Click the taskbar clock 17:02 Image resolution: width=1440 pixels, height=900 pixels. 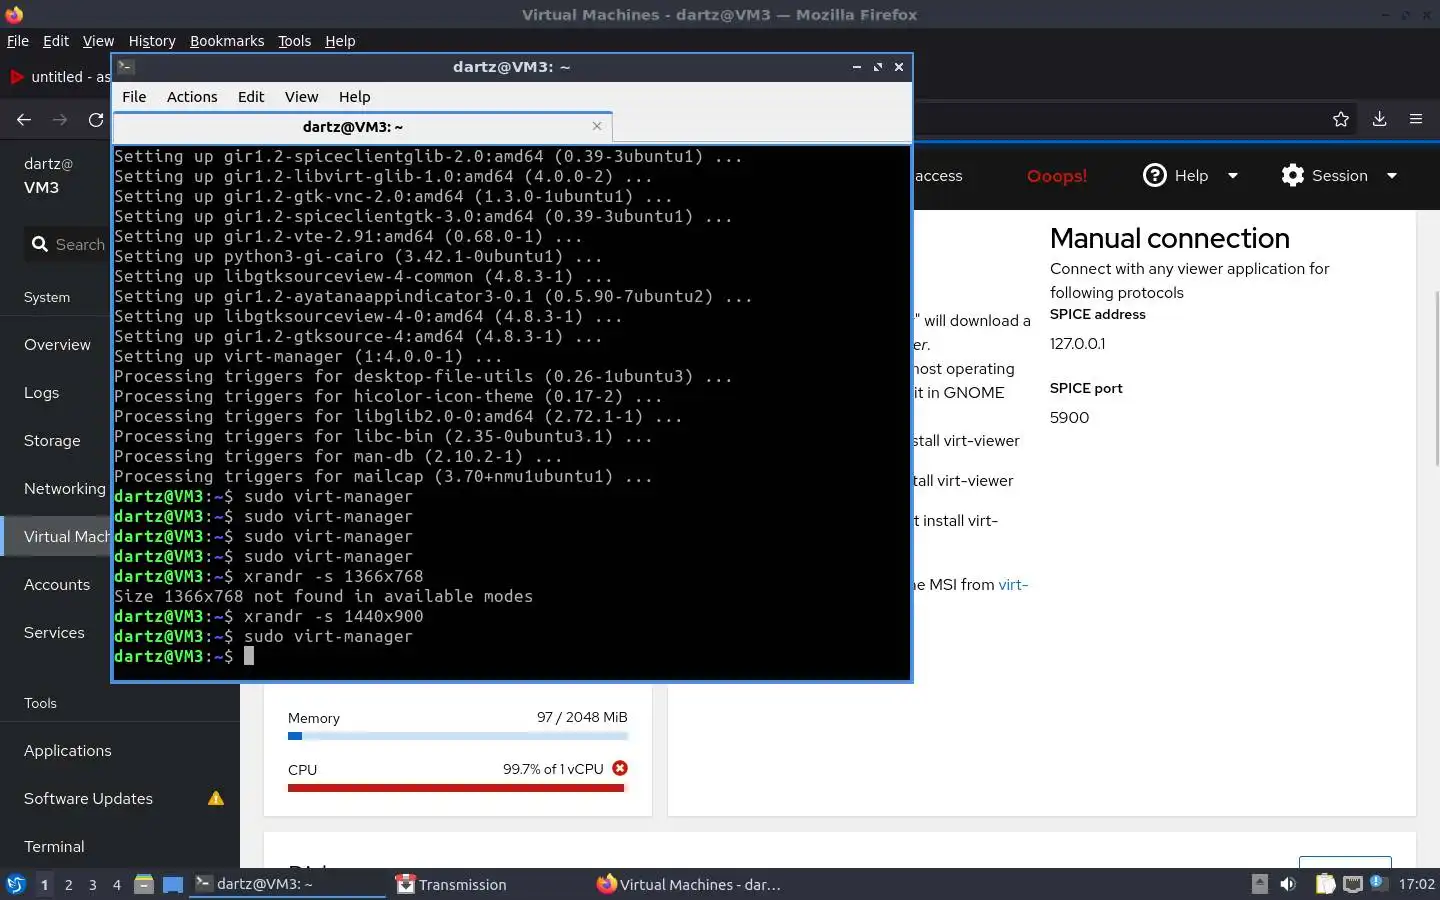pyautogui.click(x=1416, y=884)
